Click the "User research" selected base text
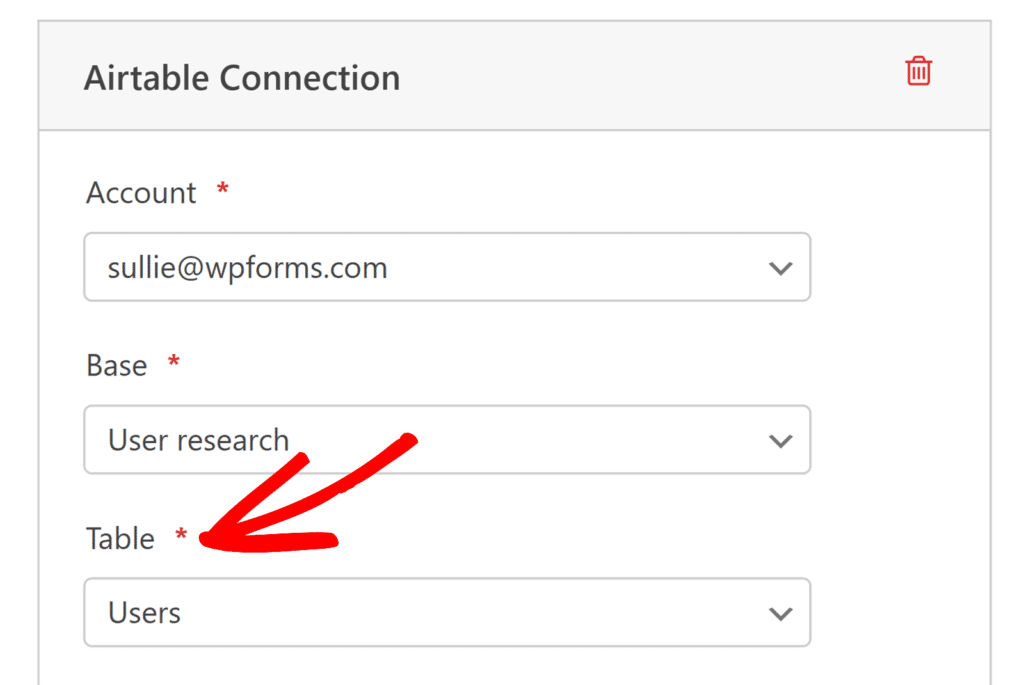 198,440
